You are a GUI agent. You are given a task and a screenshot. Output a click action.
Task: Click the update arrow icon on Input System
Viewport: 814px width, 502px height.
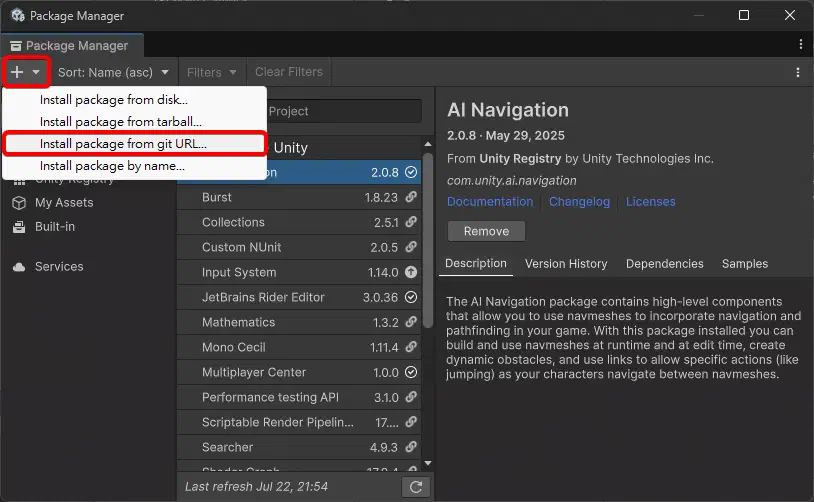pos(411,272)
